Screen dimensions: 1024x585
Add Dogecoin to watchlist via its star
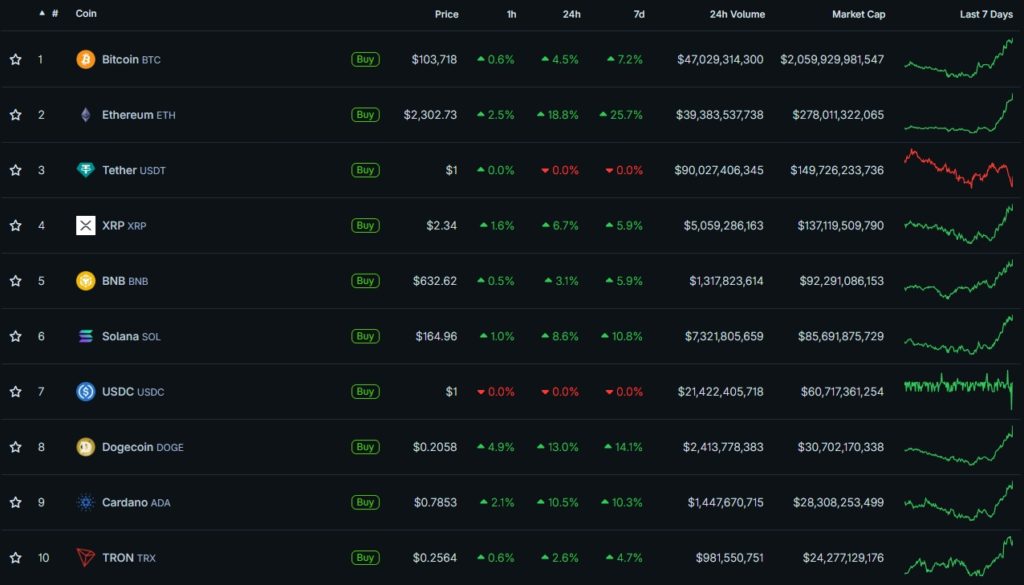pyautogui.click(x=14, y=447)
